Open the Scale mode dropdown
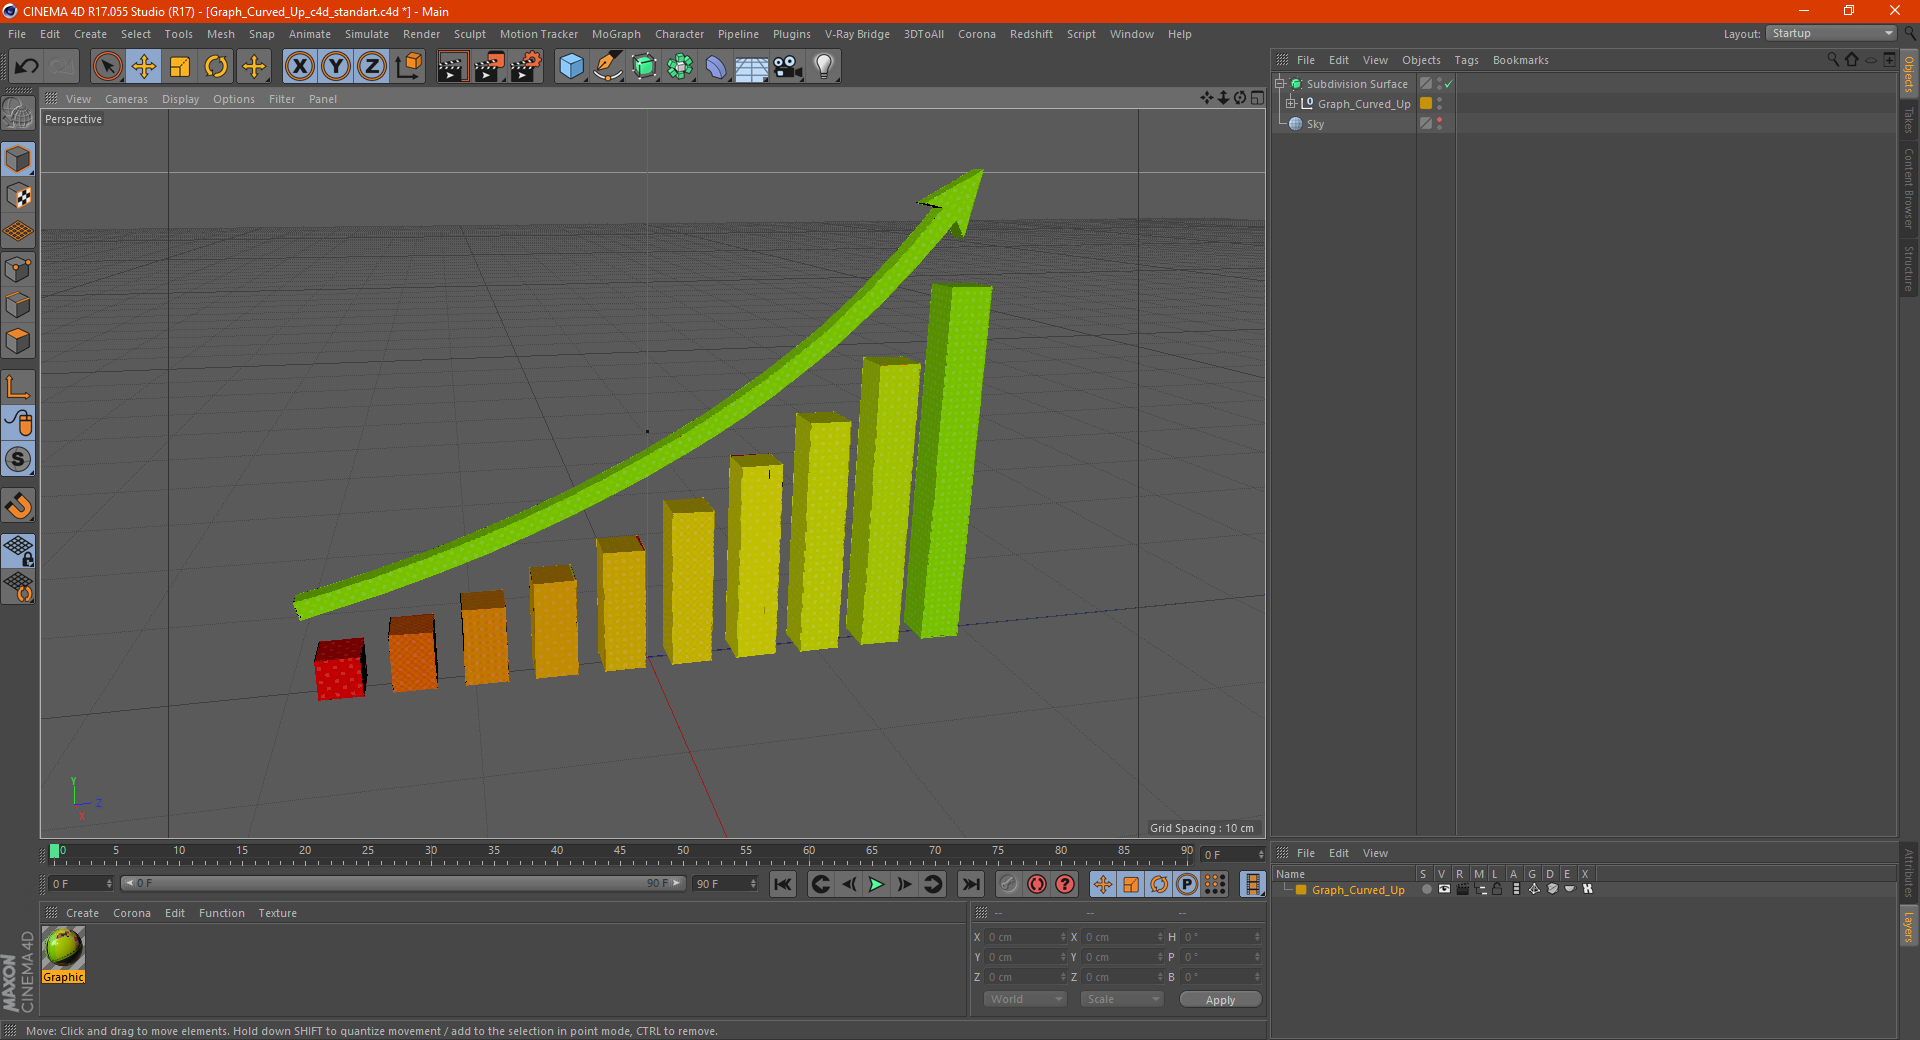Image resolution: width=1920 pixels, height=1040 pixels. coord(1122,999)
